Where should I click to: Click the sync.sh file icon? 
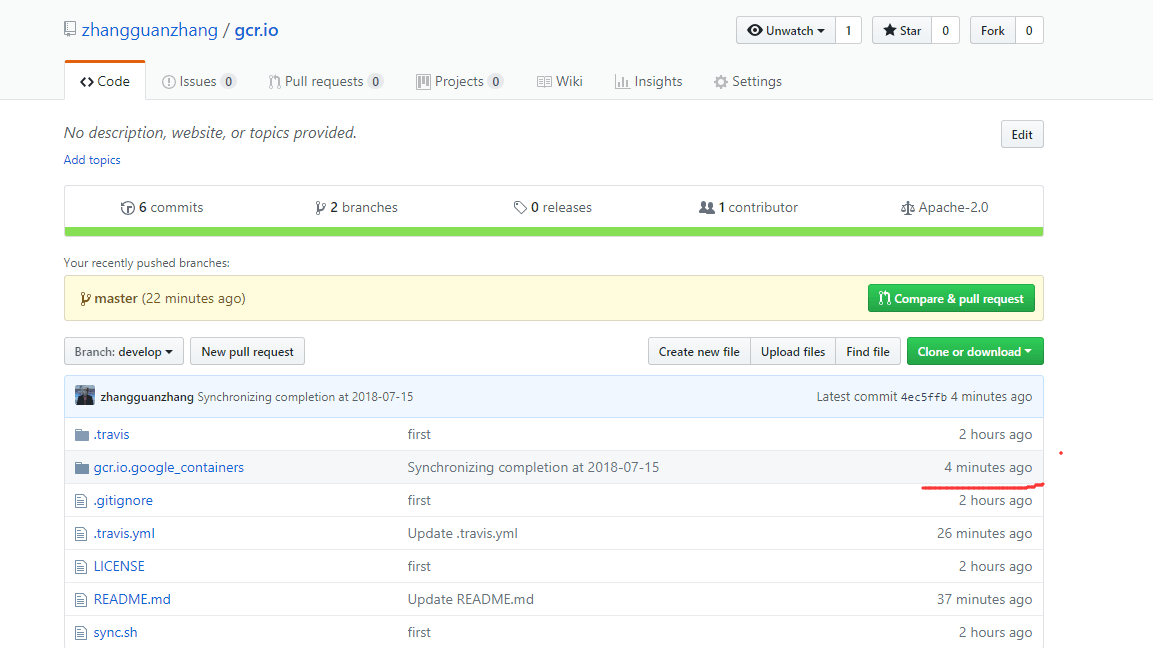tap(81, 633)
